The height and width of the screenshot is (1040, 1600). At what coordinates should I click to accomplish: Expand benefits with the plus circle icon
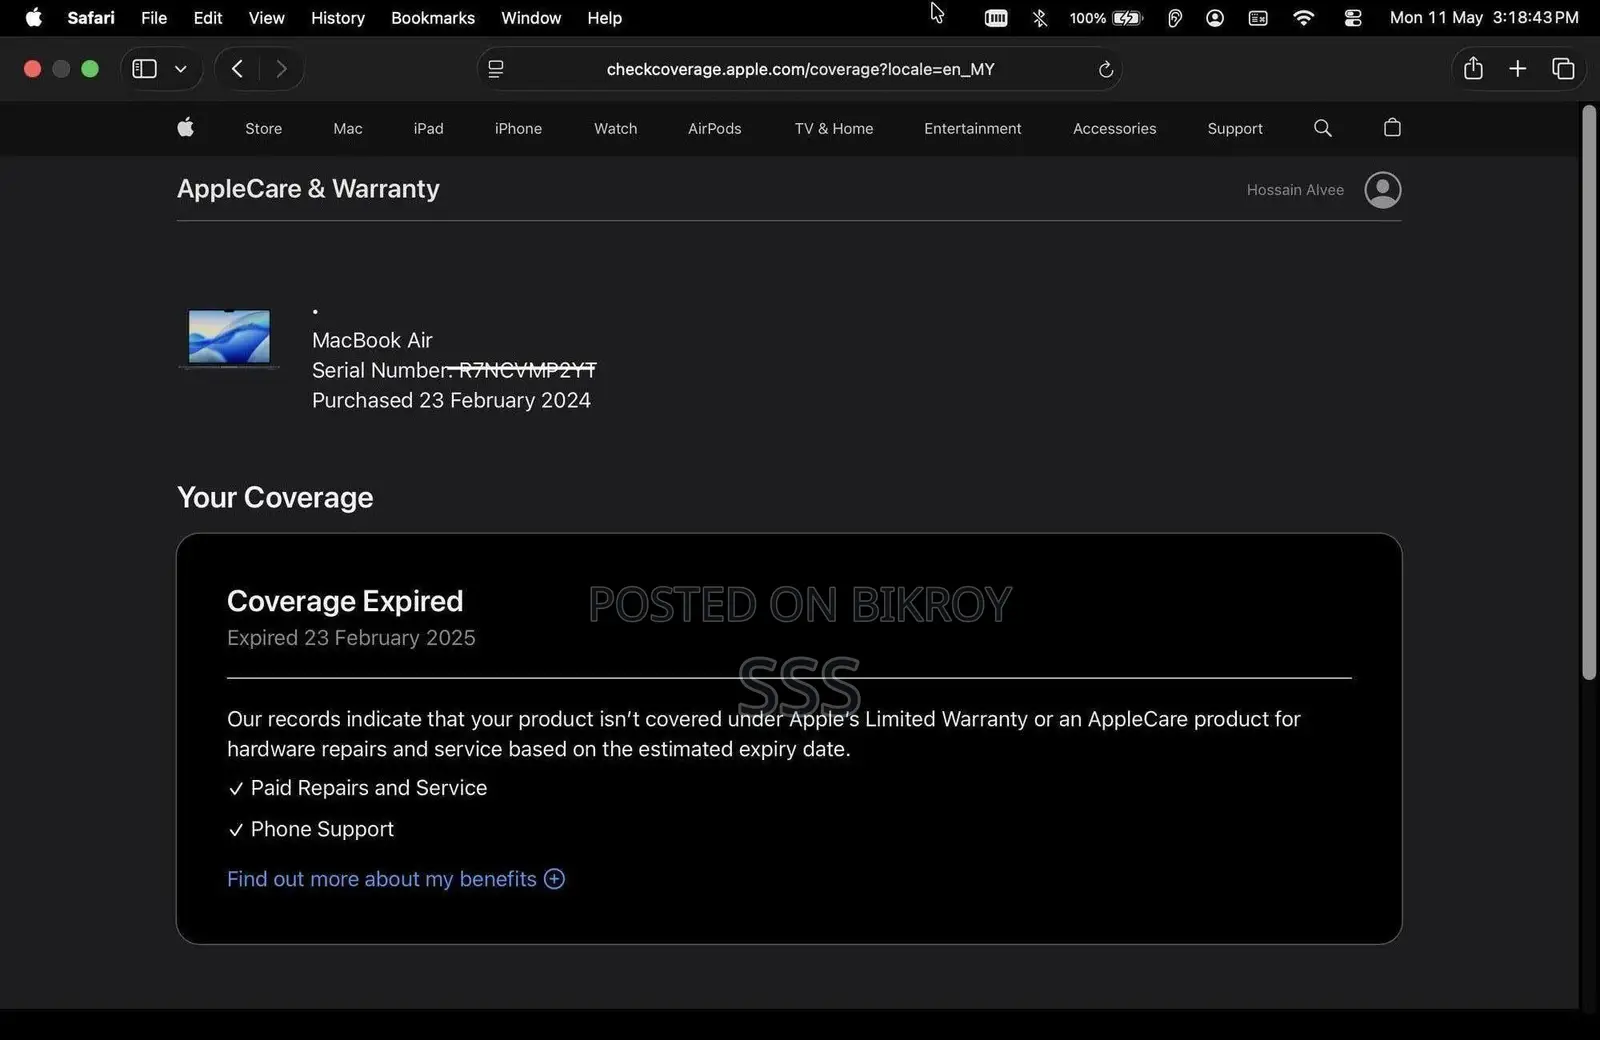(554, 879)
